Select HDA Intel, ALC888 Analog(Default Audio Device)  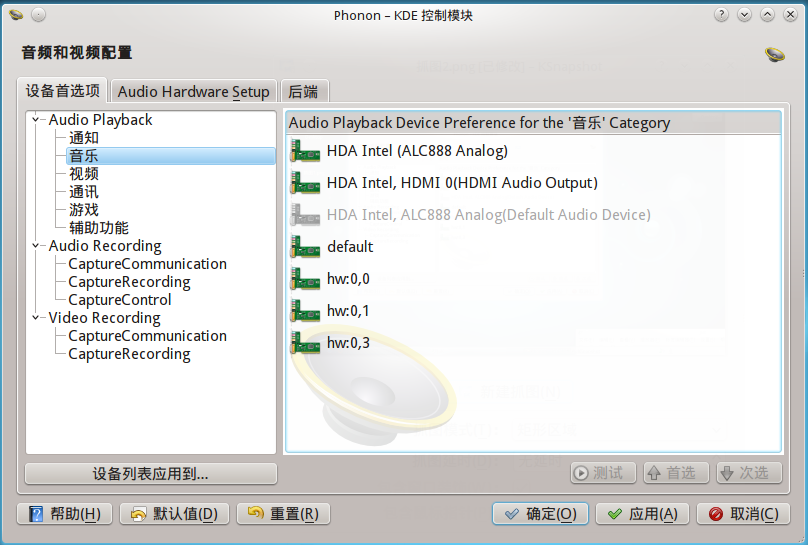(489, 215)
